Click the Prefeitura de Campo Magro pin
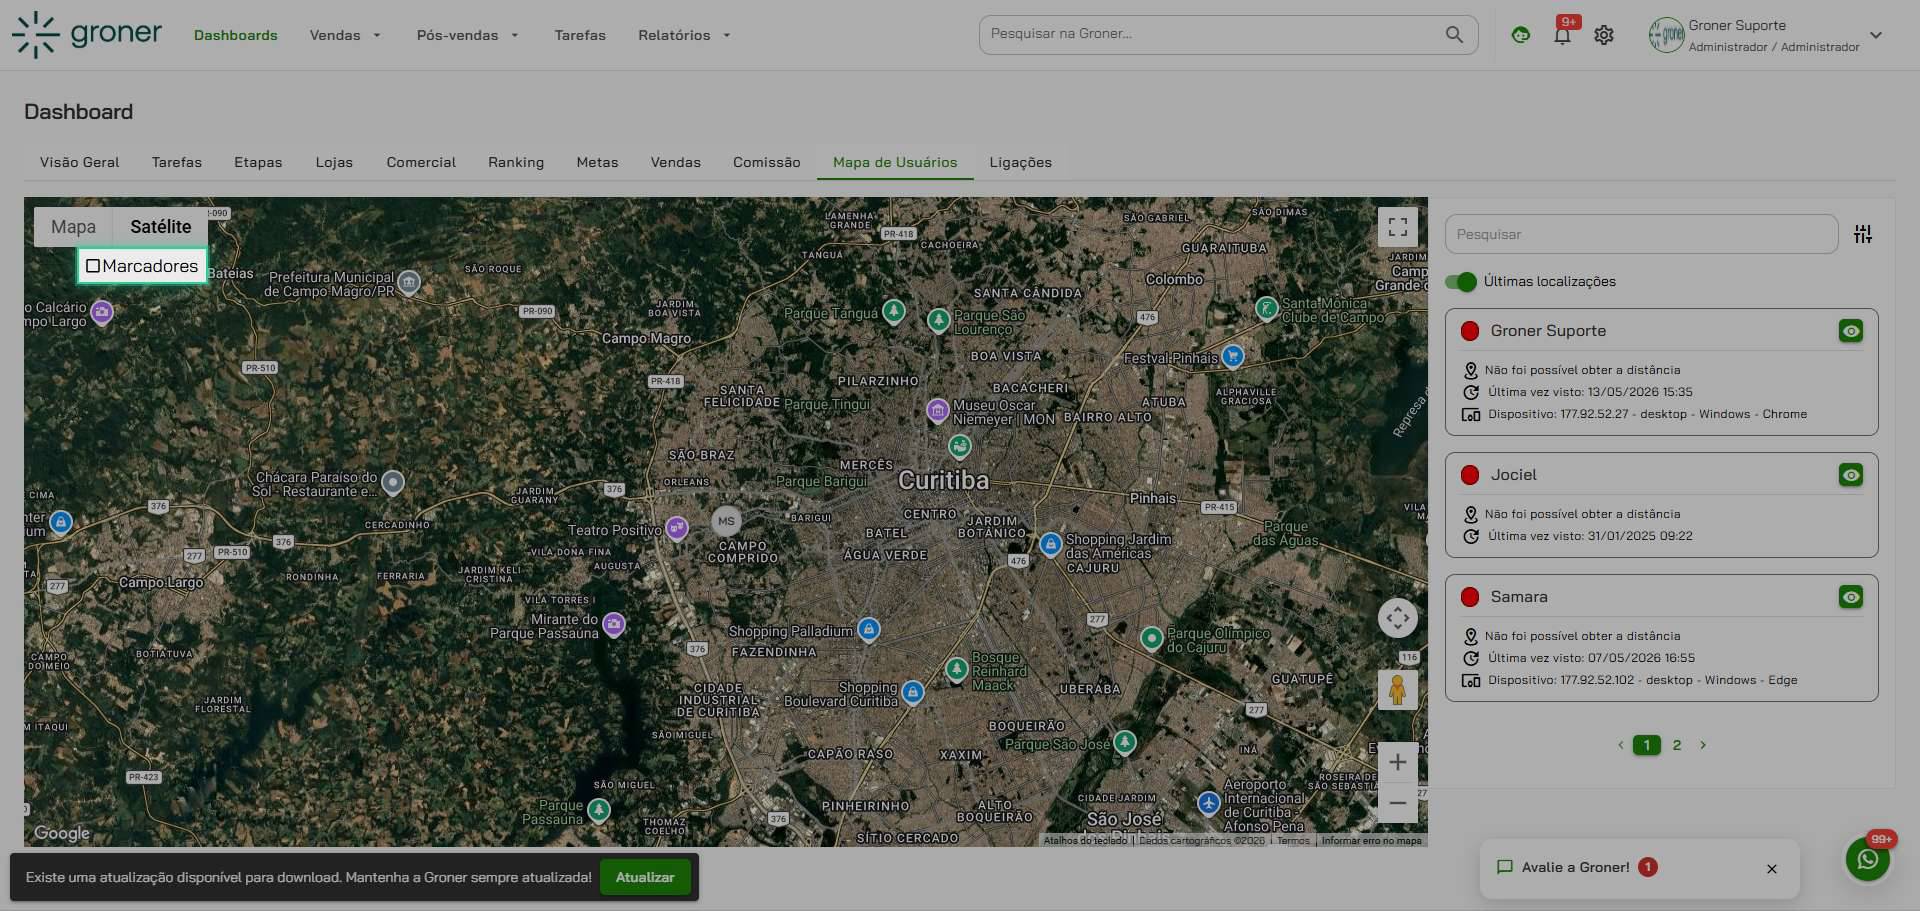 pyautogui.click(x=409, y=282)
